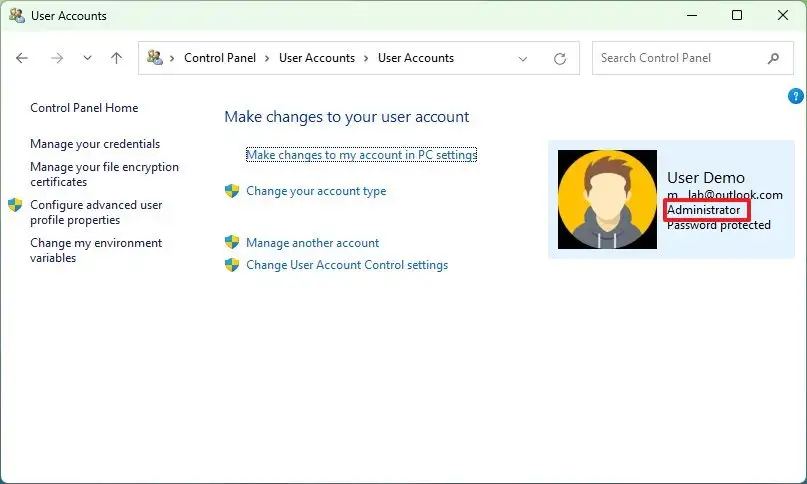Go to Control Panel Home
Screen dimensions: 807x484
(x=84, y=108)
